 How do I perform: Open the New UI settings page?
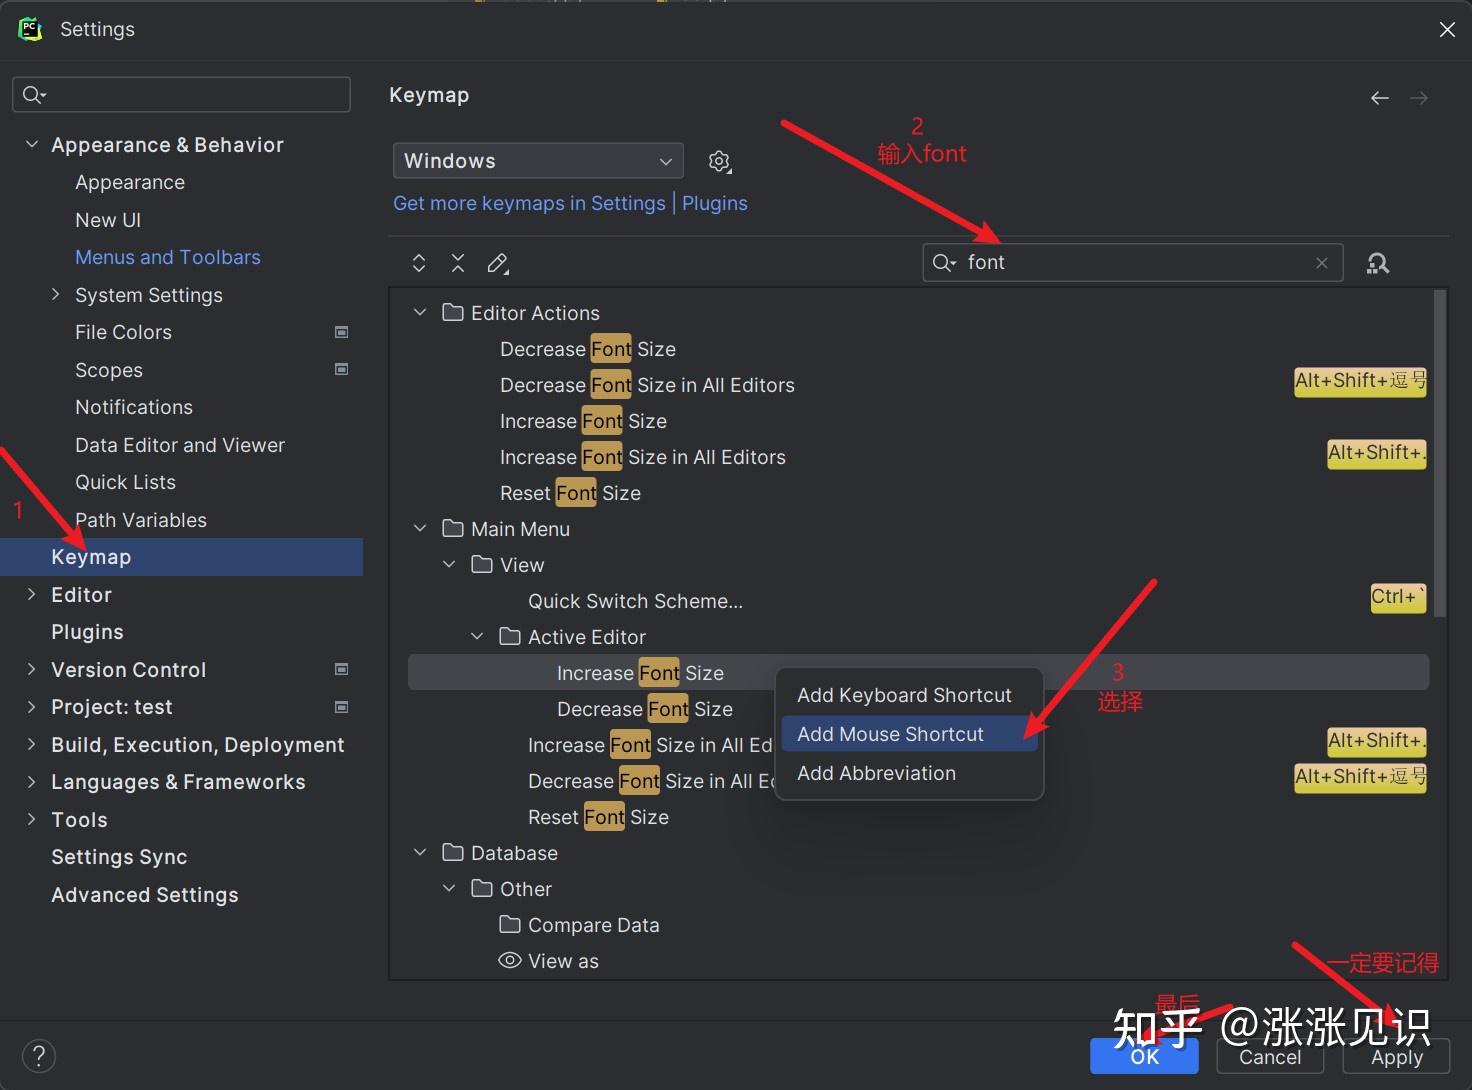(x=108, y=220)
